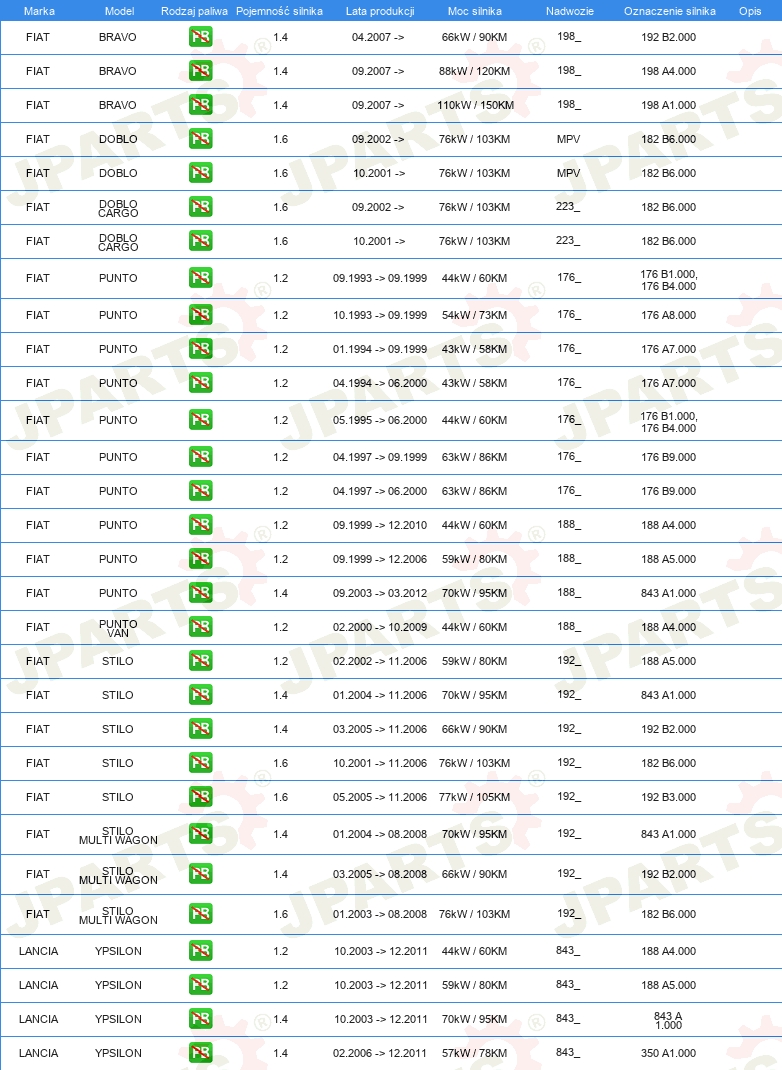The height and width of the screenshot is (1070, 782).
Task: Click the Model column header
Action: [x=119, y=11]
